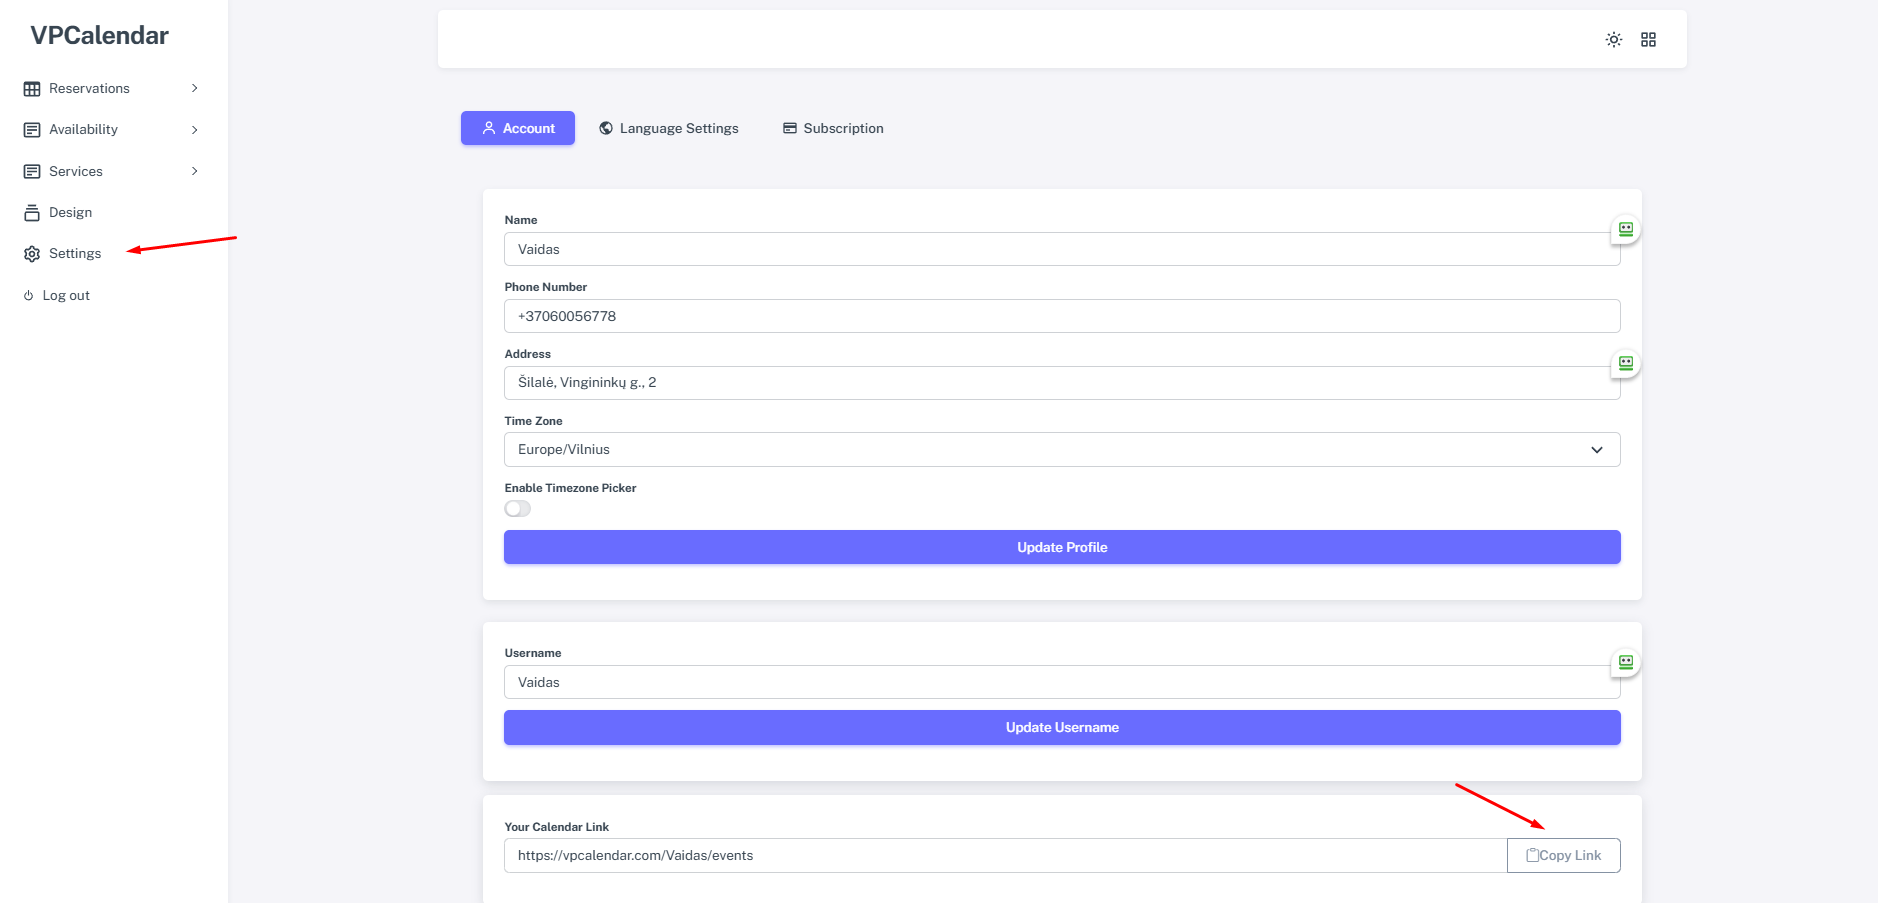This screenshot has width=1878, height=903.
Task: Click the Design icon in sidebar
Action: pyautogui.click(x=32, y=213)
